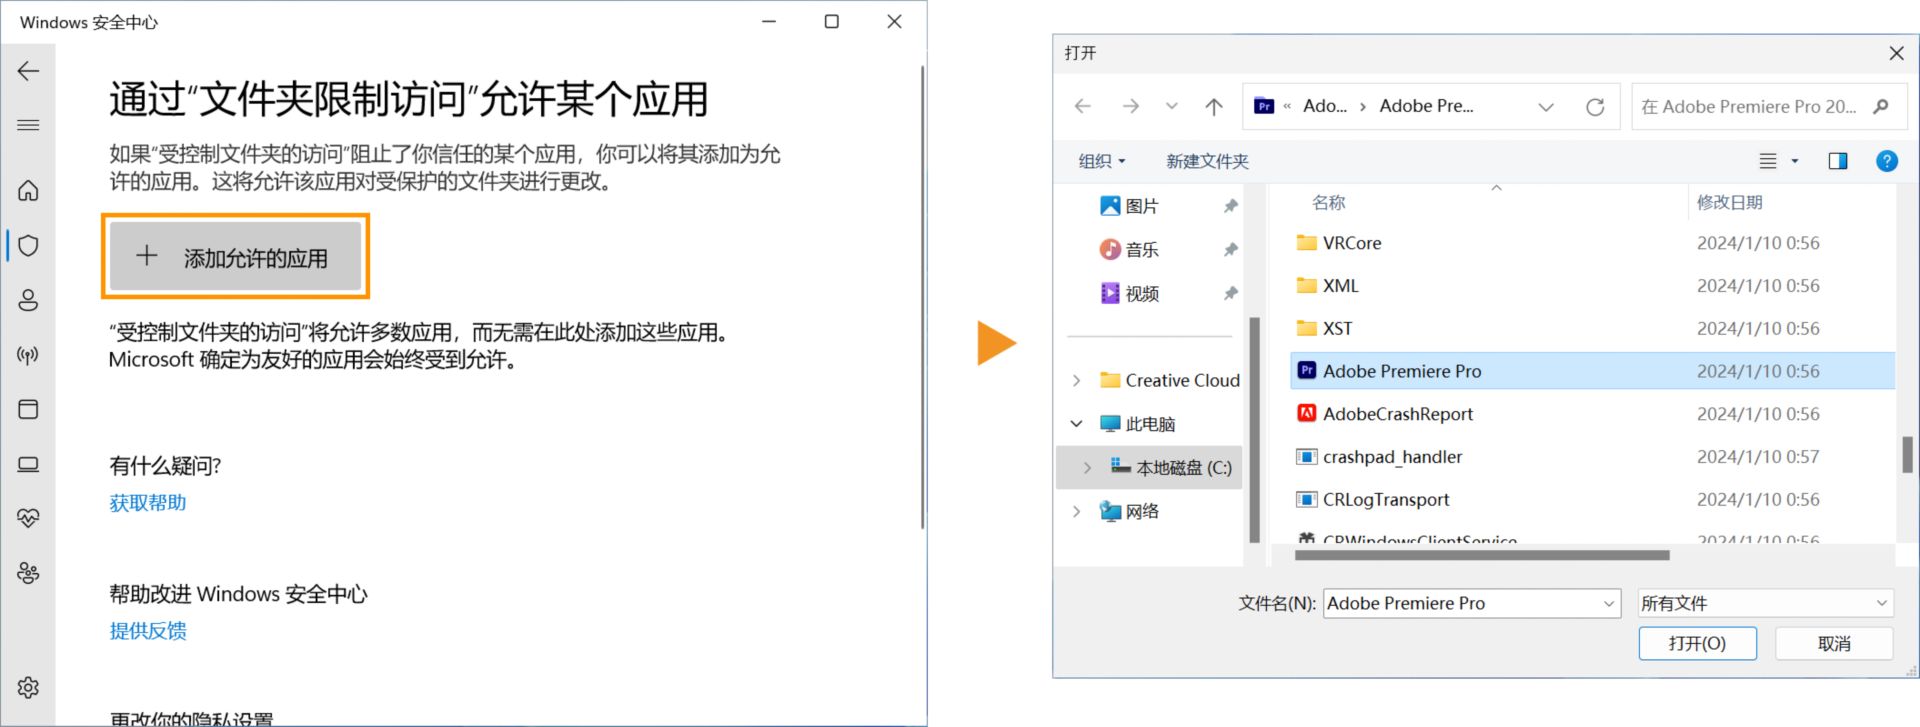
Task: Click the pin icon beside 图片
Action: 1231,206
